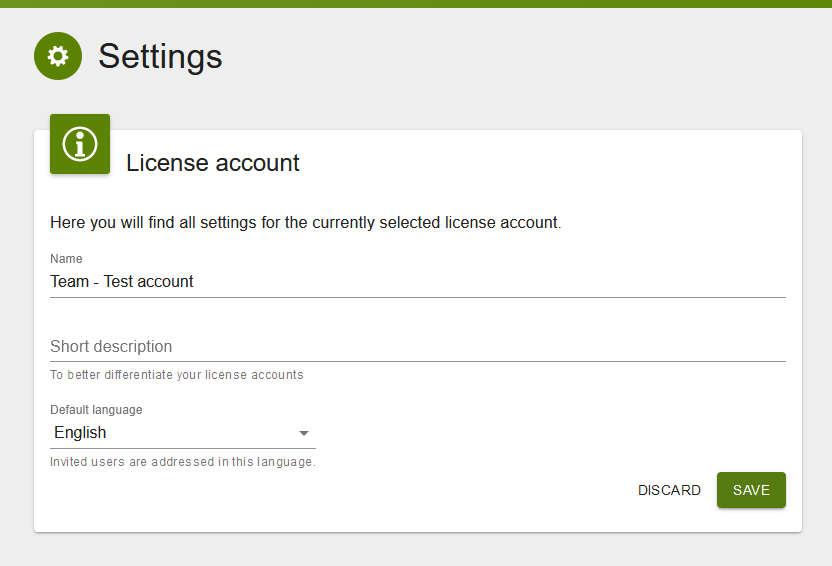
Task: Click the Settings gear icon
Action: pos(58,56)
